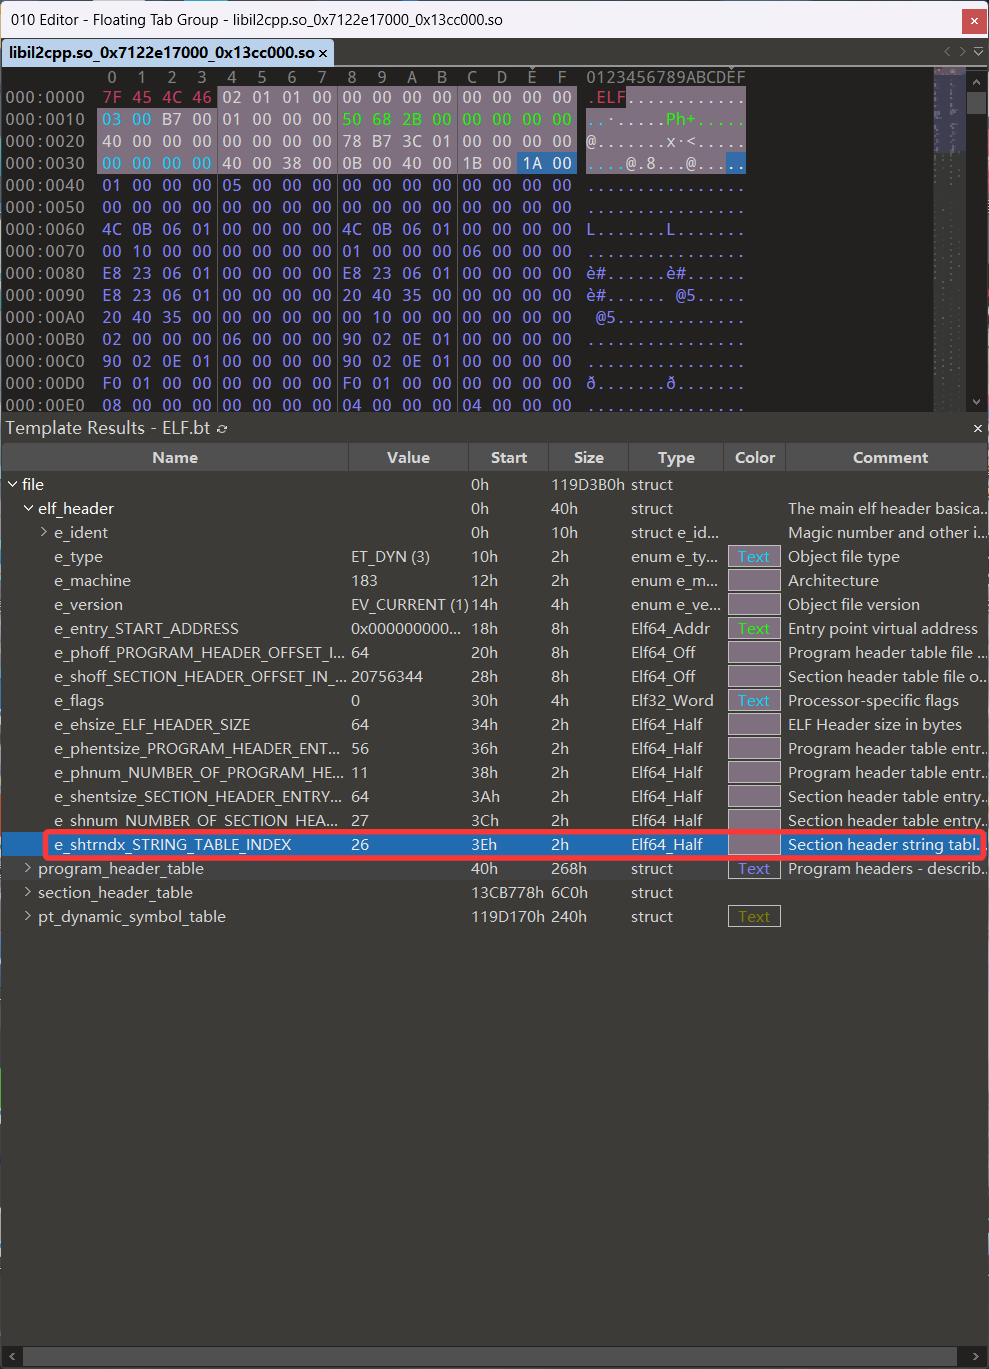Expand the section_header_table node
The image size is (989, 1369).
[28, 892]
